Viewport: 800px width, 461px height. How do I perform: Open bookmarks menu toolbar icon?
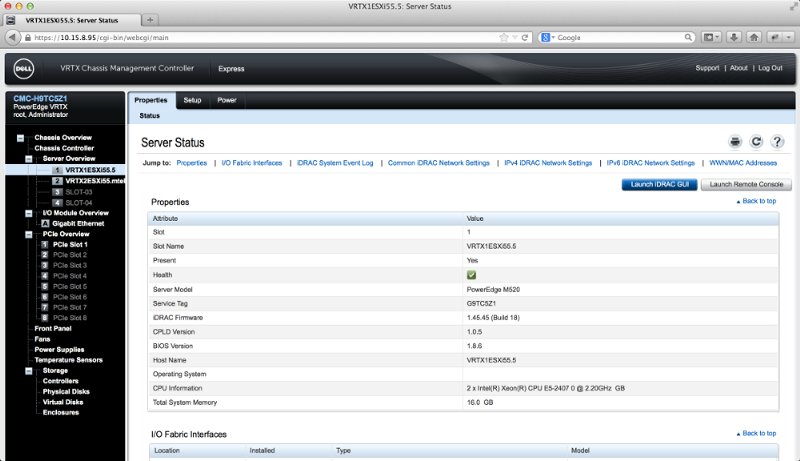[711, 37]
